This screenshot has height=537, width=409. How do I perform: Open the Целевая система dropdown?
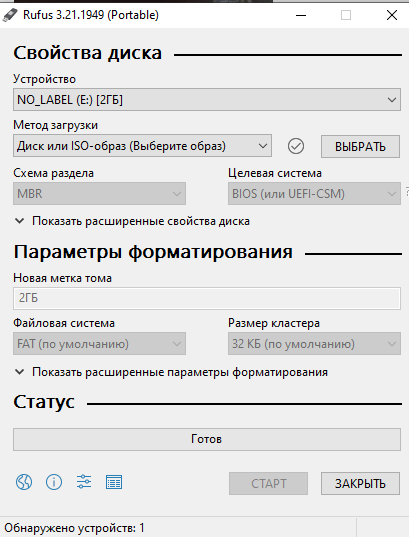[x=314, y=194]
